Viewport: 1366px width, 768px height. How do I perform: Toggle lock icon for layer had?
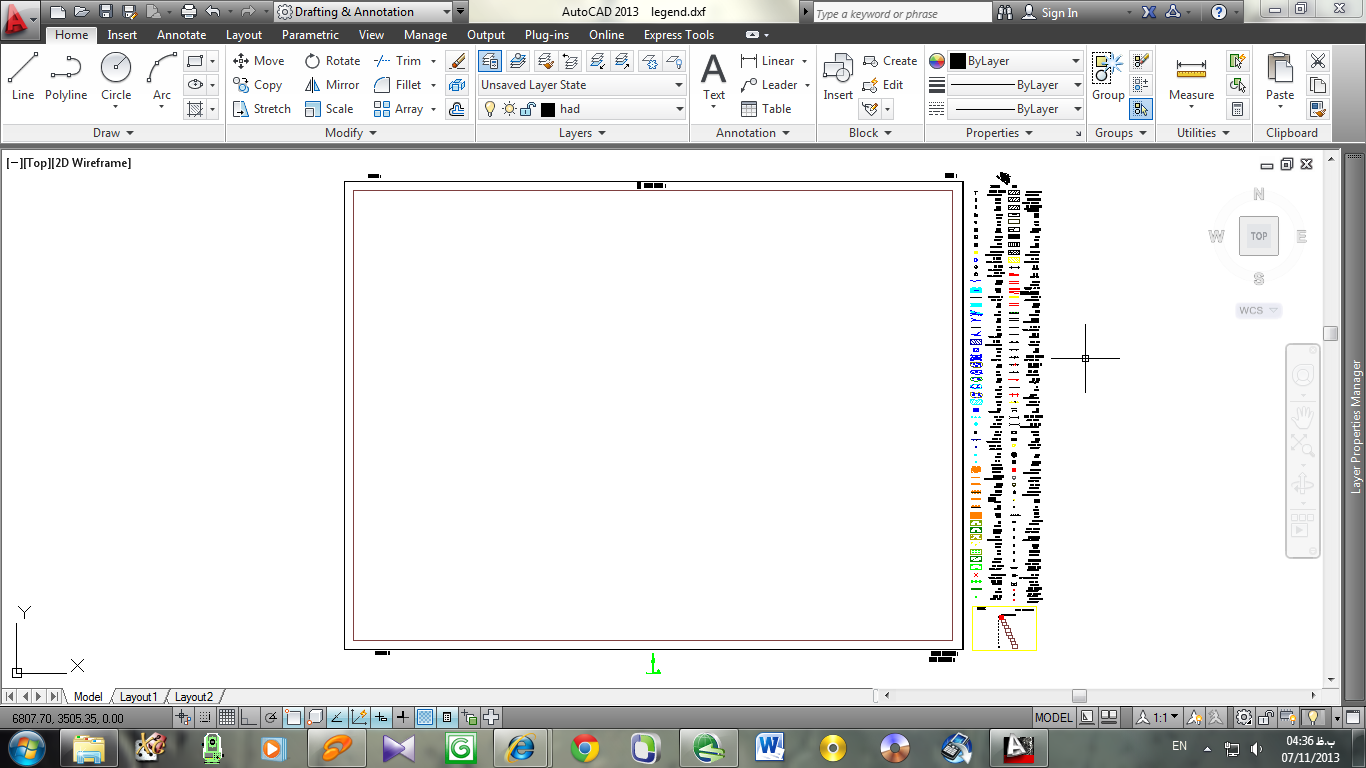pos(527,109)
